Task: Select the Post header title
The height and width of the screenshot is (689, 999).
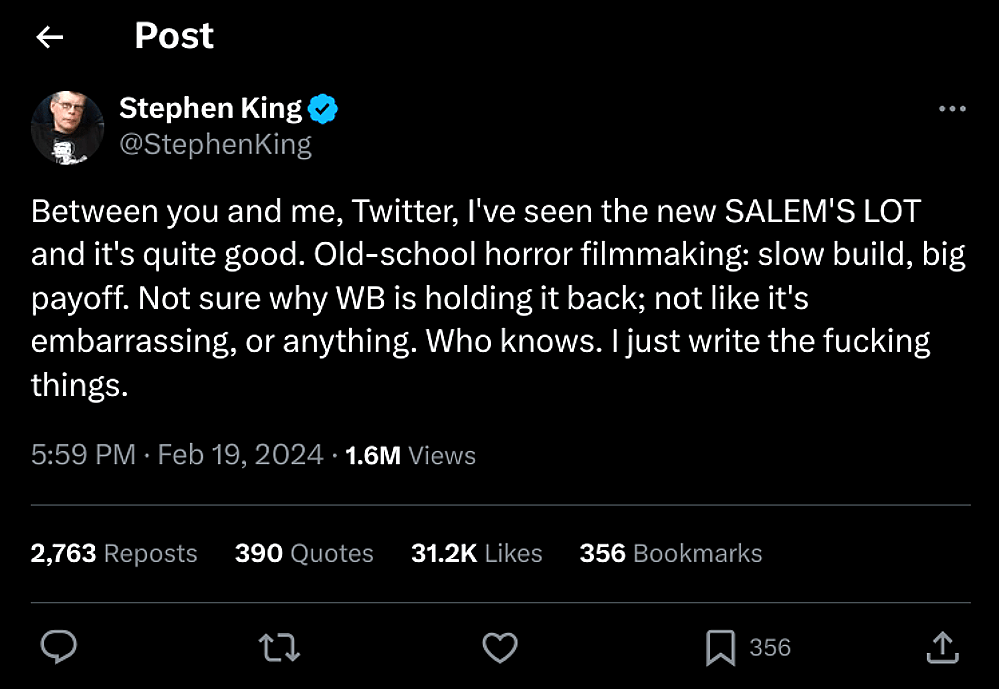Action: tap(173, 36)
